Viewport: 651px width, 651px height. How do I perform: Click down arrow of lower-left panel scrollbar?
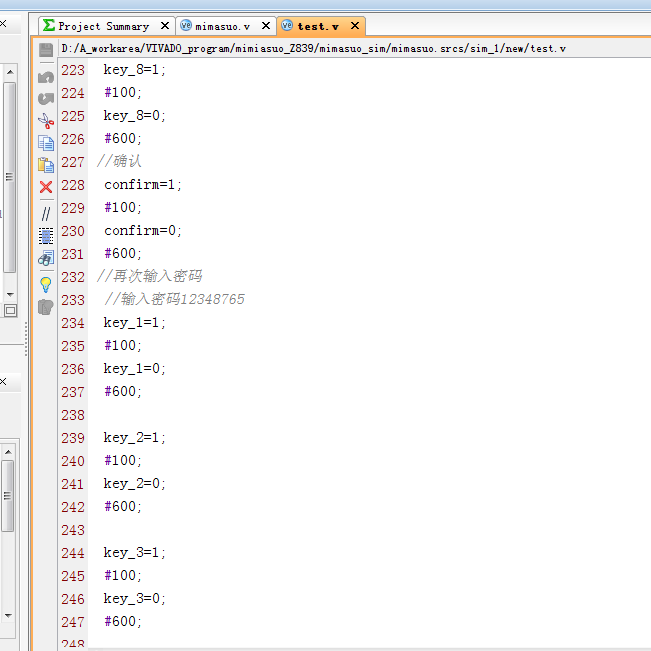coord(9,615)
